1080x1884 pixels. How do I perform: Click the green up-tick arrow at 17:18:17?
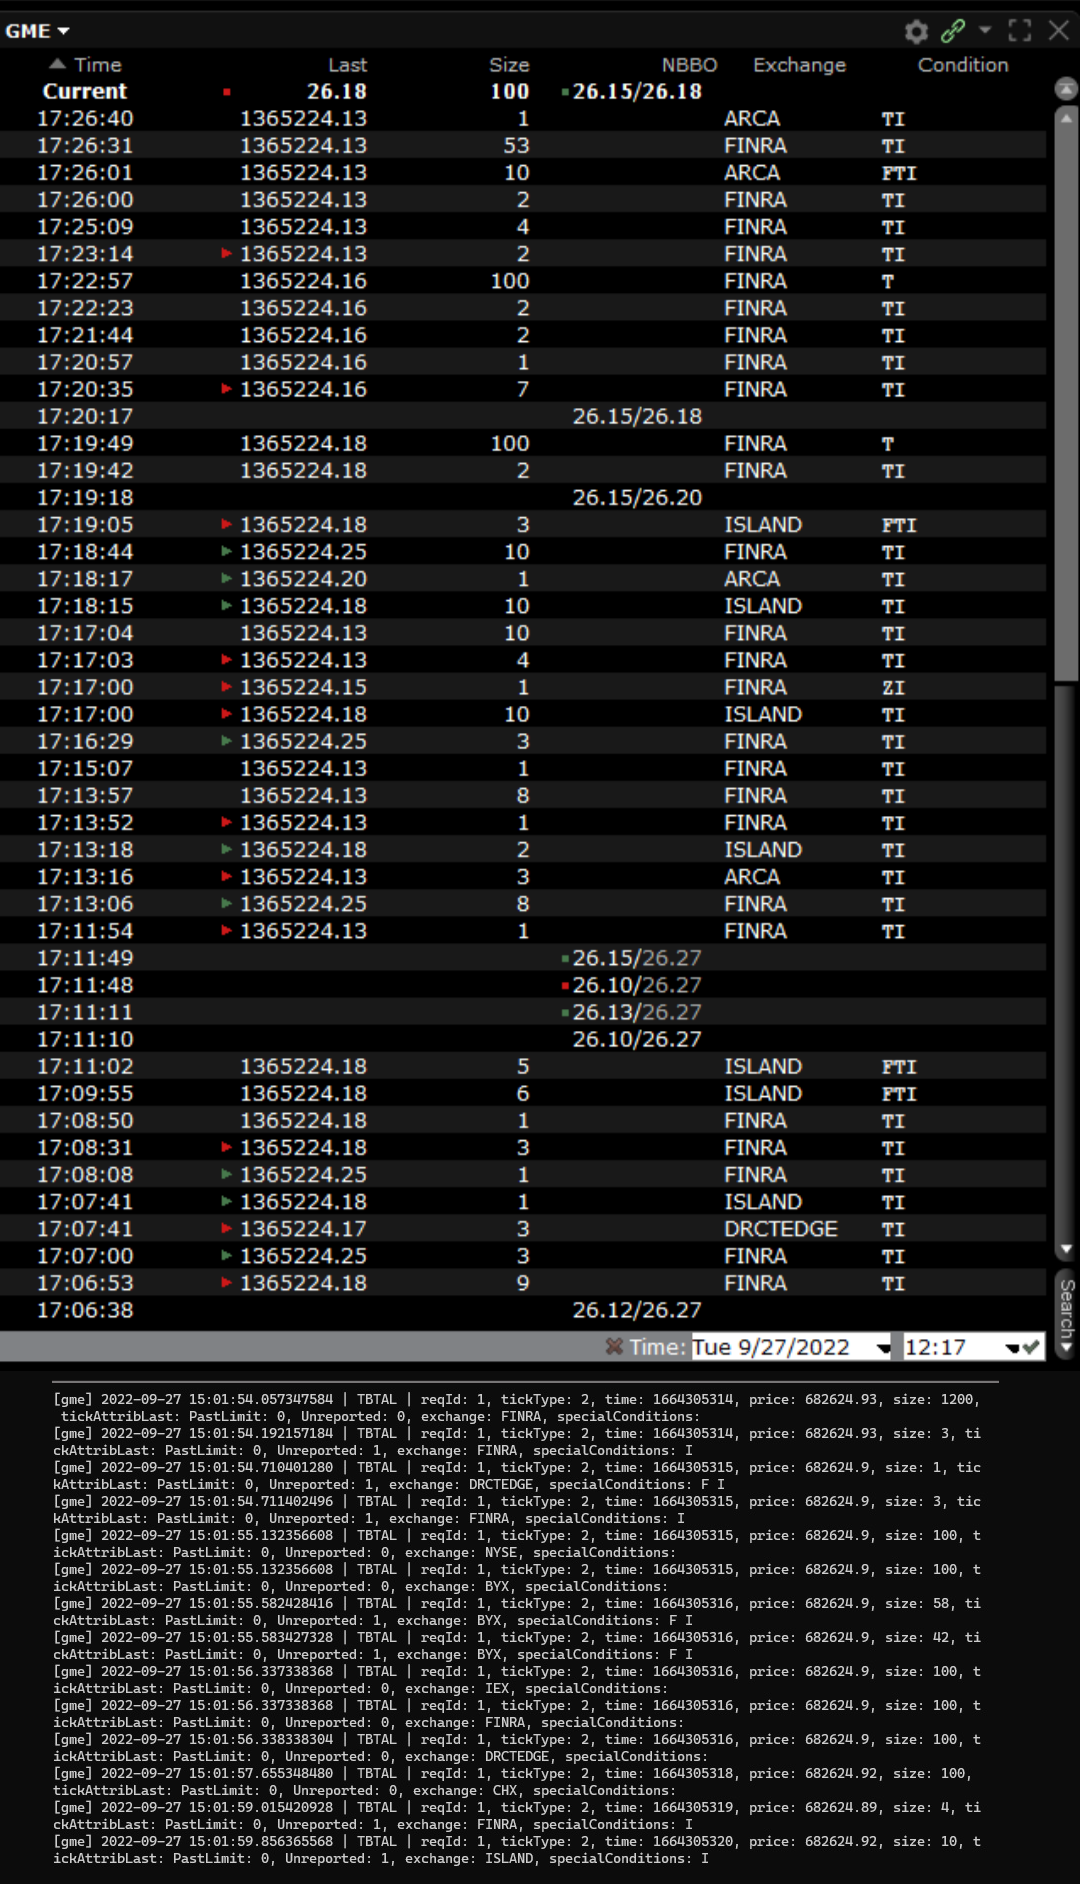(227, 578)
